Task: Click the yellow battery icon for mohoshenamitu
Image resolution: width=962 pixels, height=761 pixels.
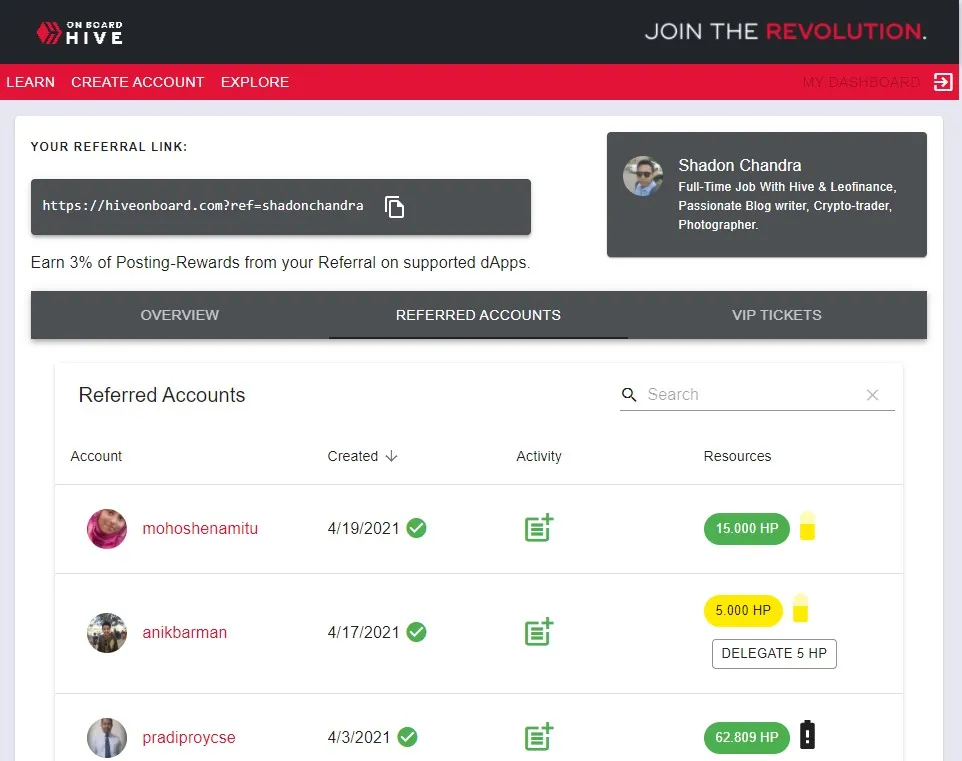Action: tap(807, 526)
